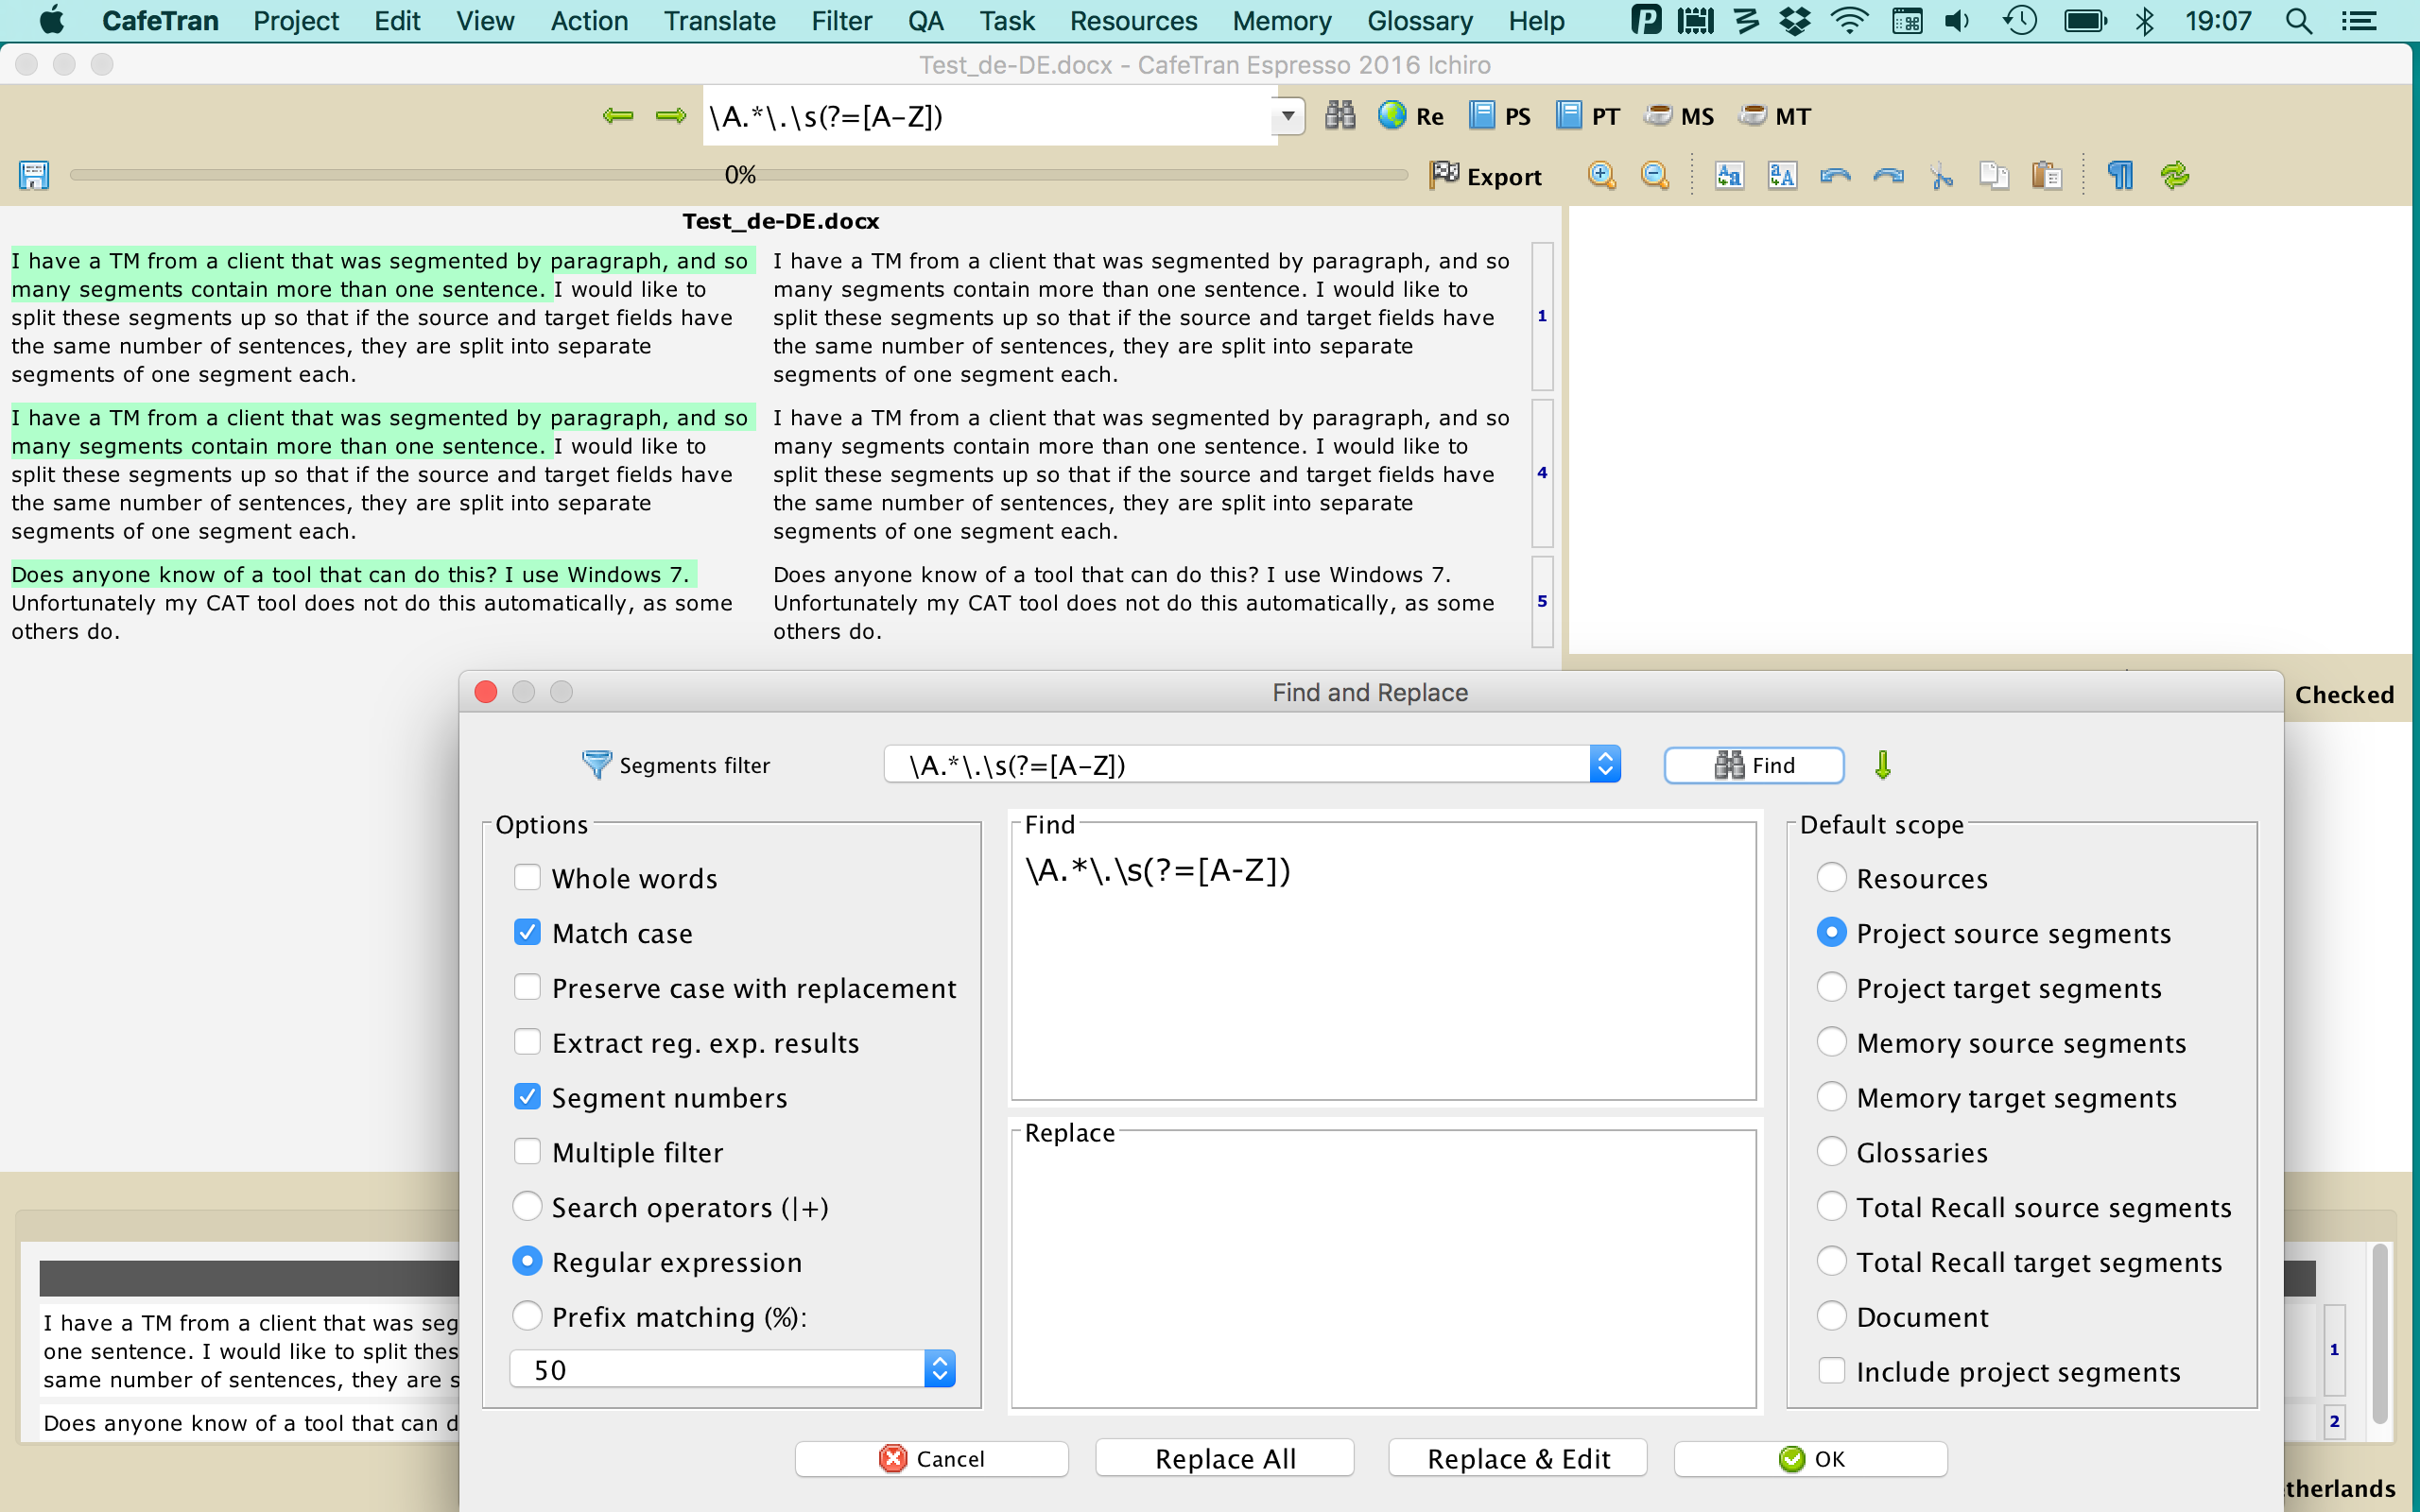Click the green refresh arrows icon
The height and width of the screenshot is (1512, 2420).
pyautogui.click(x=2174, y=176)
